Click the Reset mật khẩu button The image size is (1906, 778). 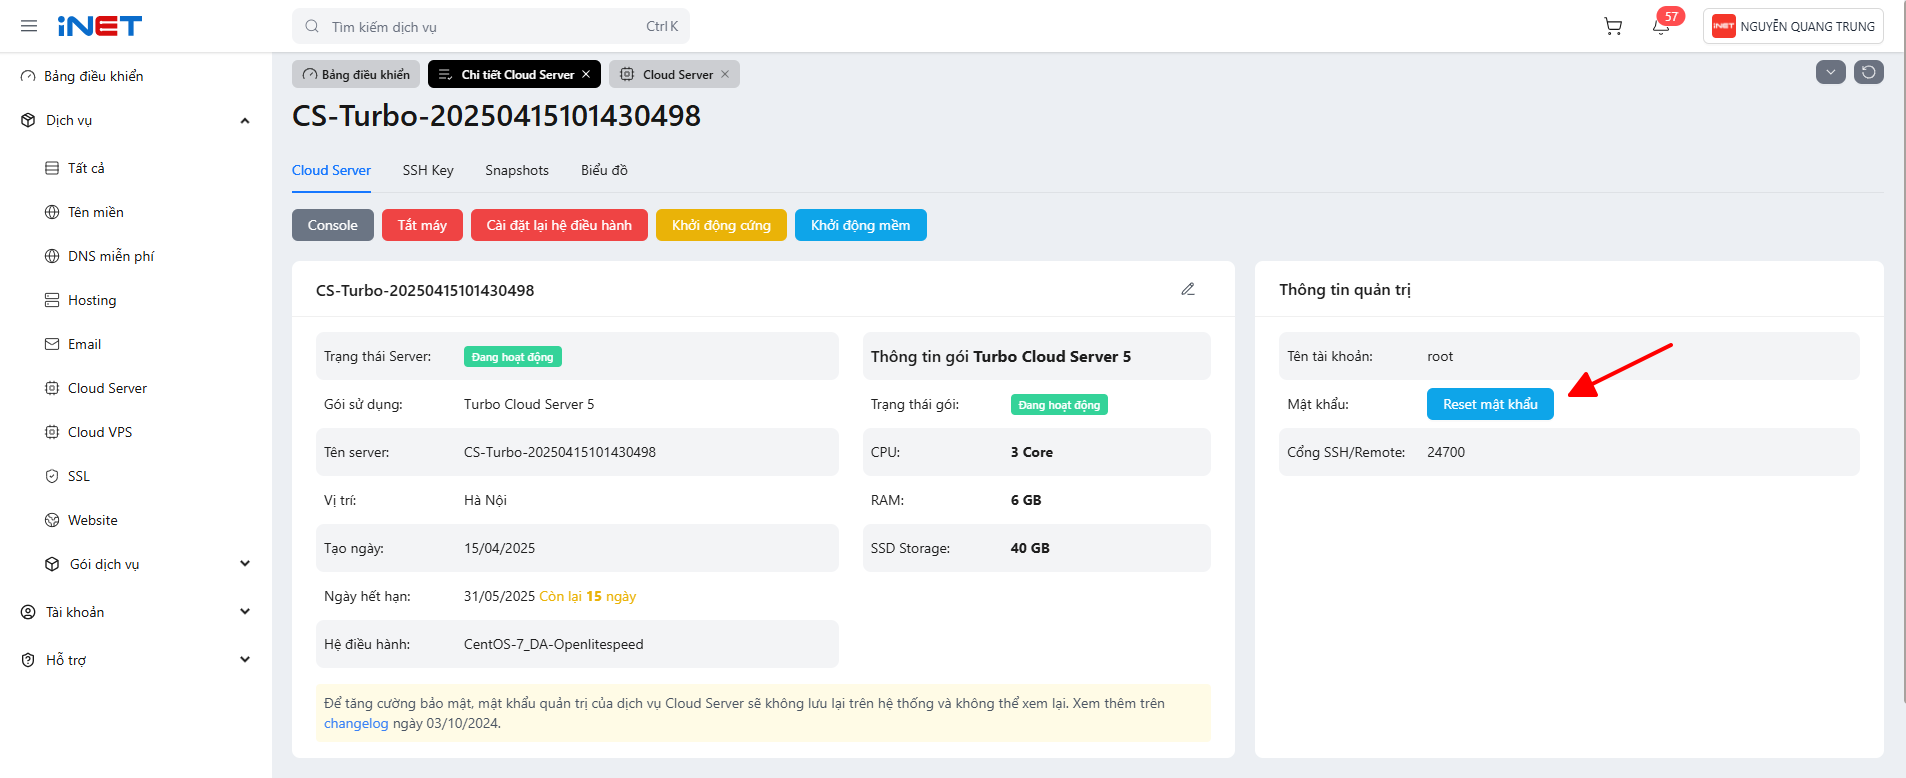[1489, 404]
